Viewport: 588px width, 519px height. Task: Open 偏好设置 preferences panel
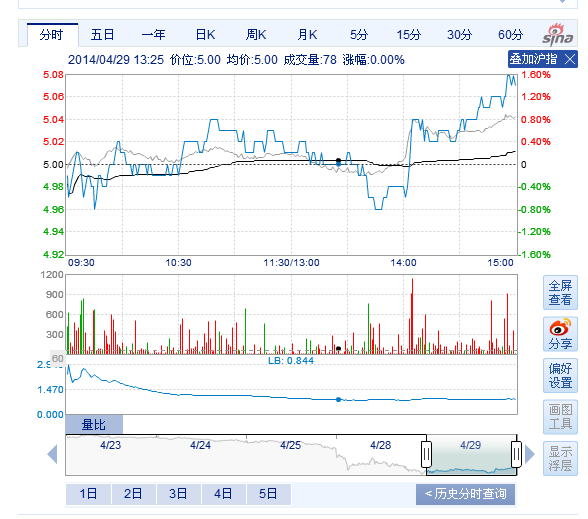click(x=560, y=376)
